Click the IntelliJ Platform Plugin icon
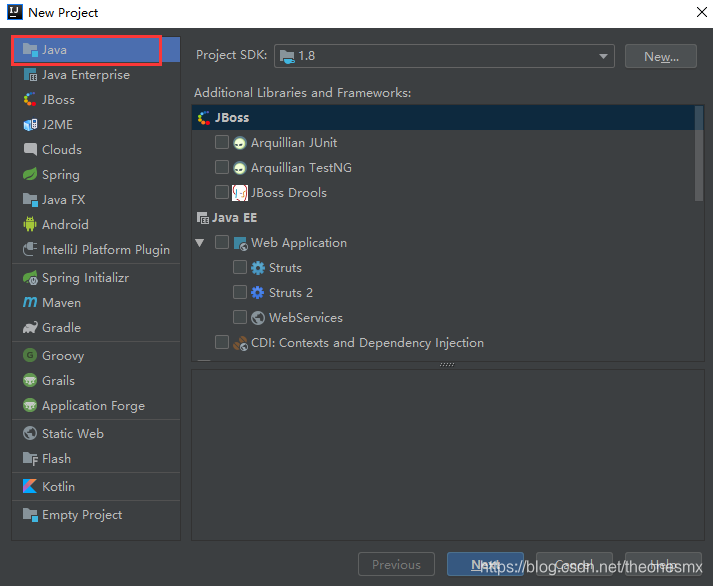 (x=30, y=249)
